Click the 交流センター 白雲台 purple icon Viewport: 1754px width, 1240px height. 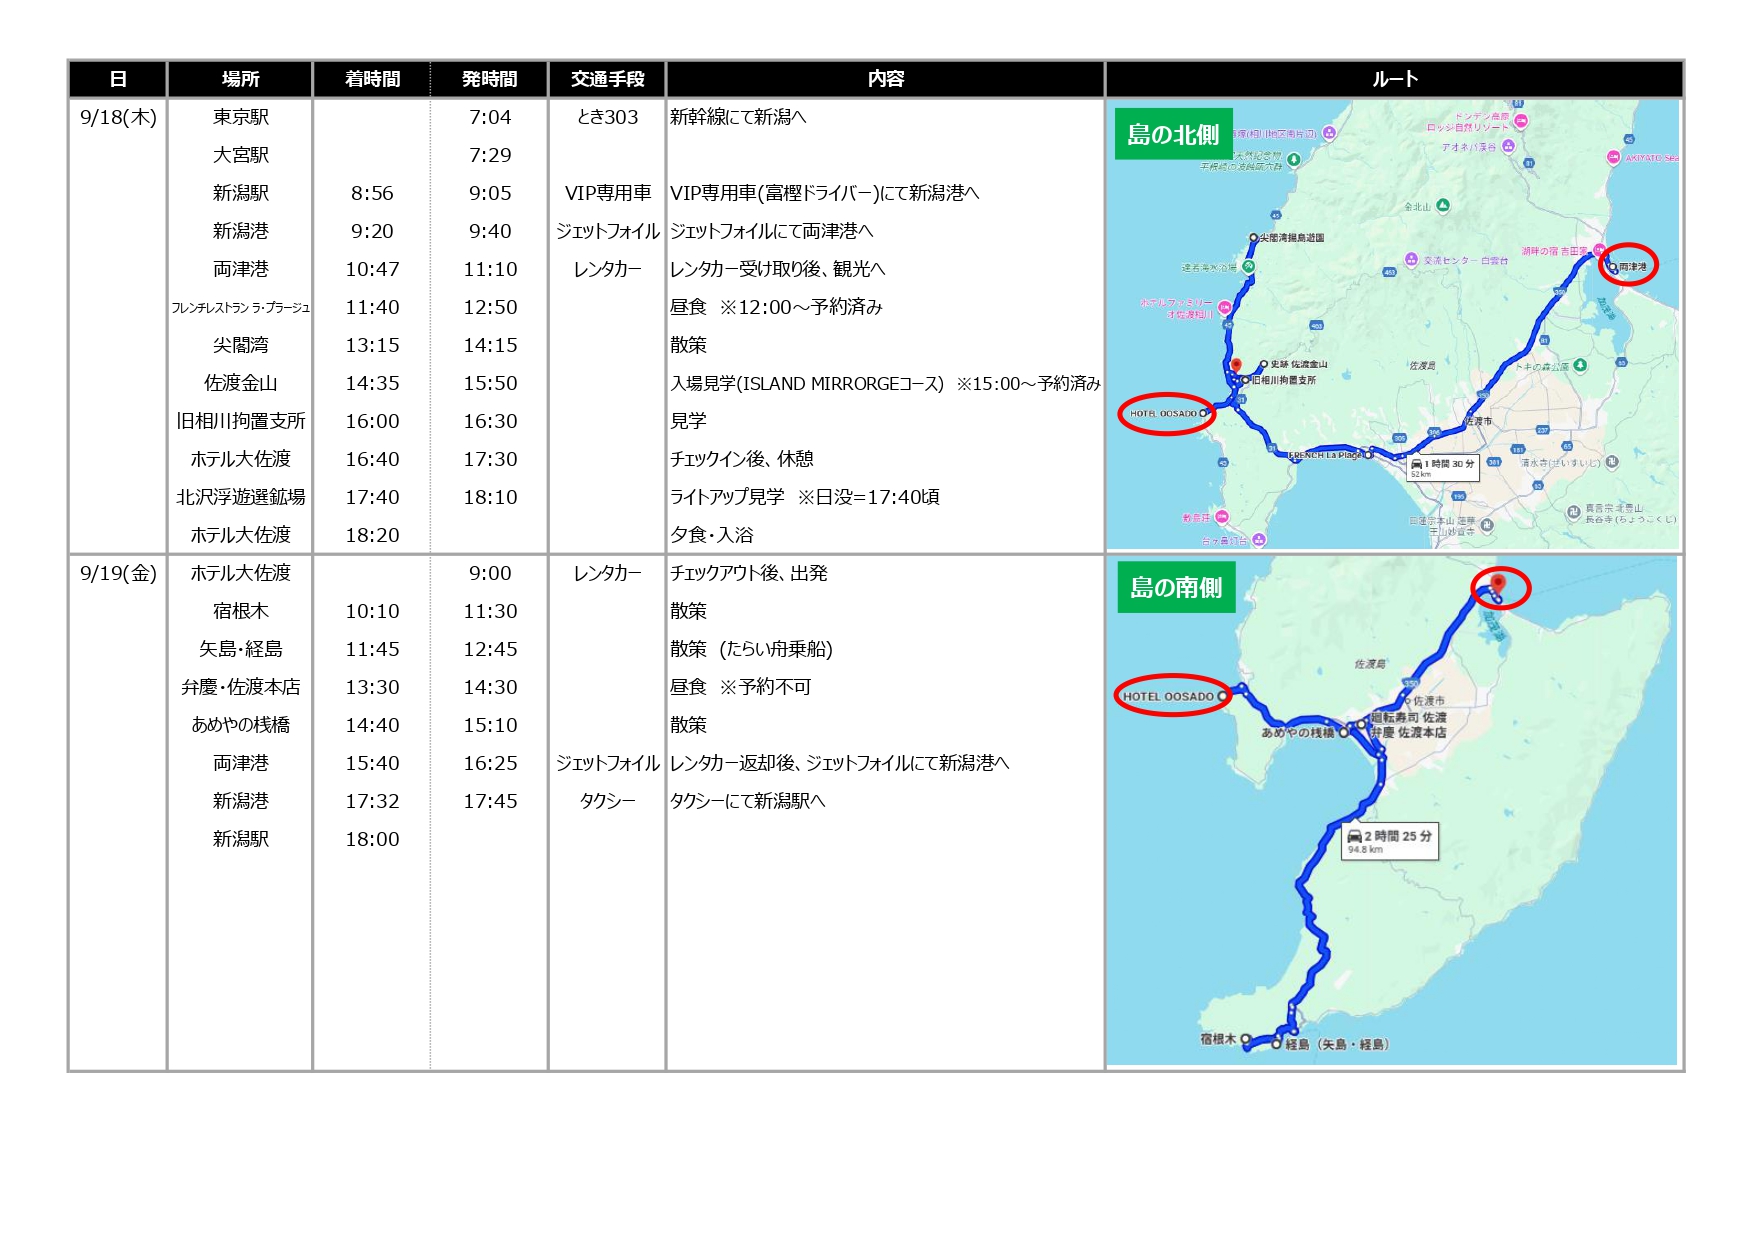pyautogui.click(x=1411, y=260)
